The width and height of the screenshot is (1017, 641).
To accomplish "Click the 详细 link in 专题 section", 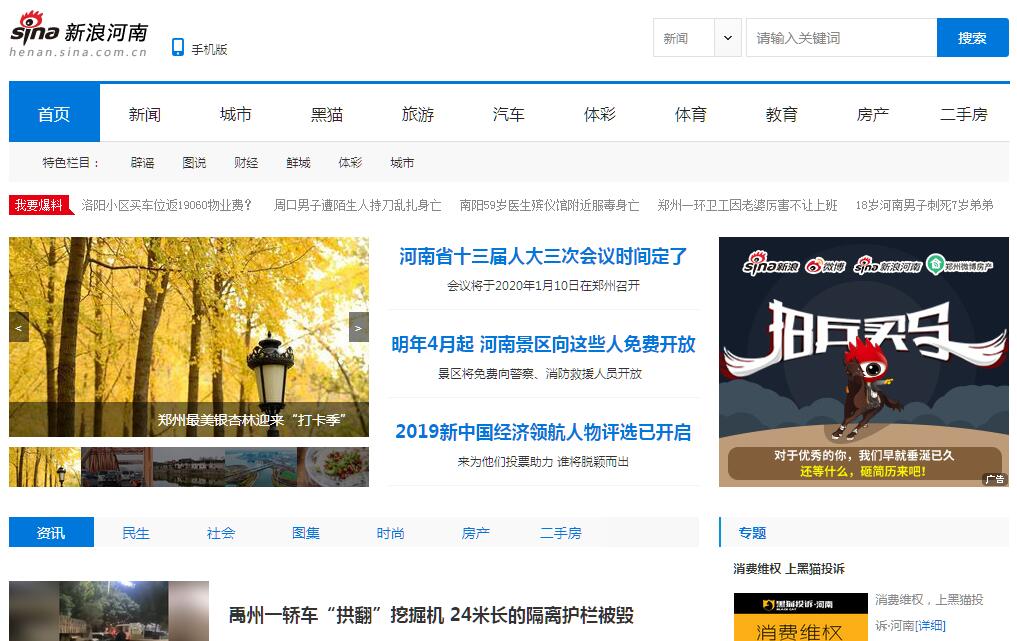I will click(x=931, y=625).
